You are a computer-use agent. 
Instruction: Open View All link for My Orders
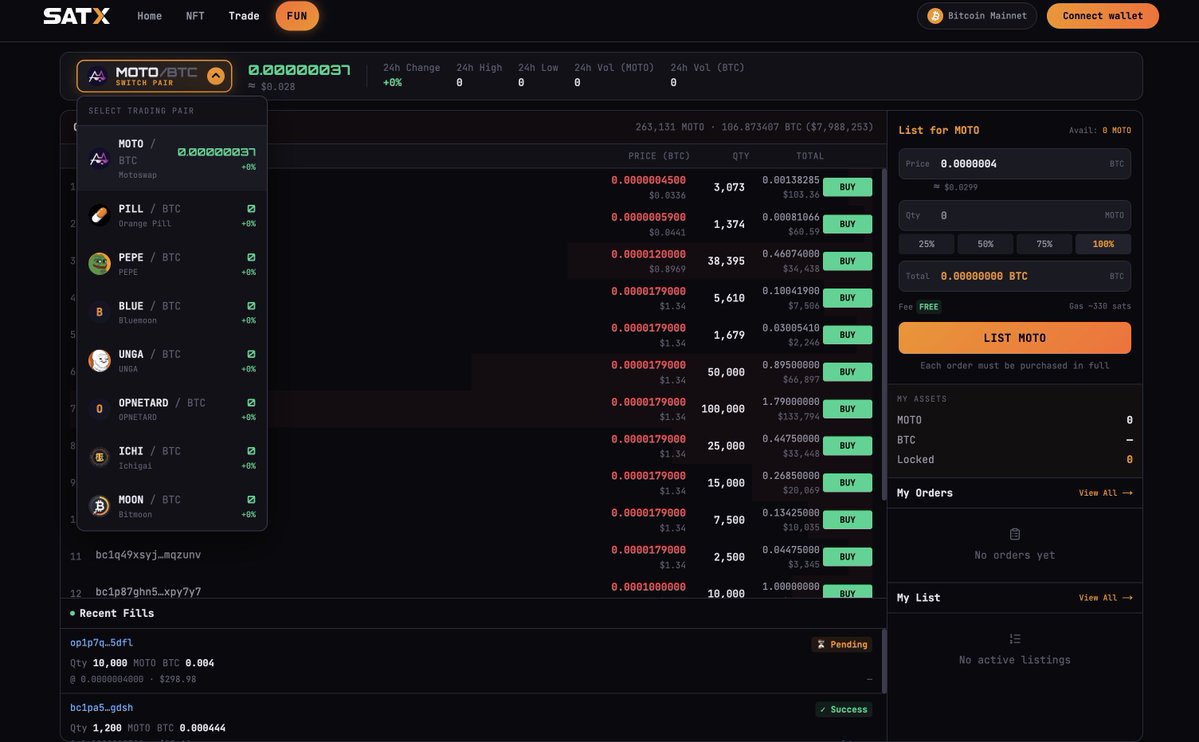point(1105,493)
